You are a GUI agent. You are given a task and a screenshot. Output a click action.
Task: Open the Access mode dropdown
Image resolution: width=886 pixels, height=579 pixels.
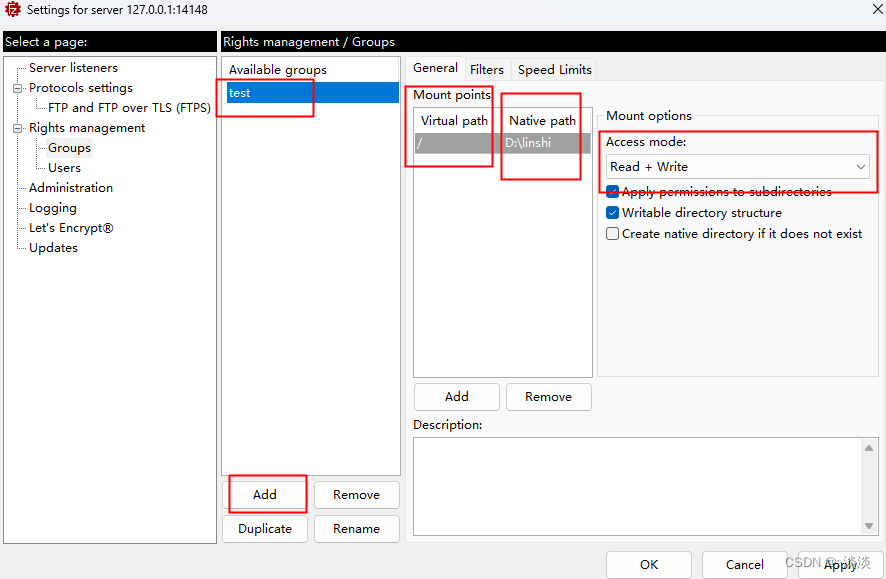(x=860, y=166)
